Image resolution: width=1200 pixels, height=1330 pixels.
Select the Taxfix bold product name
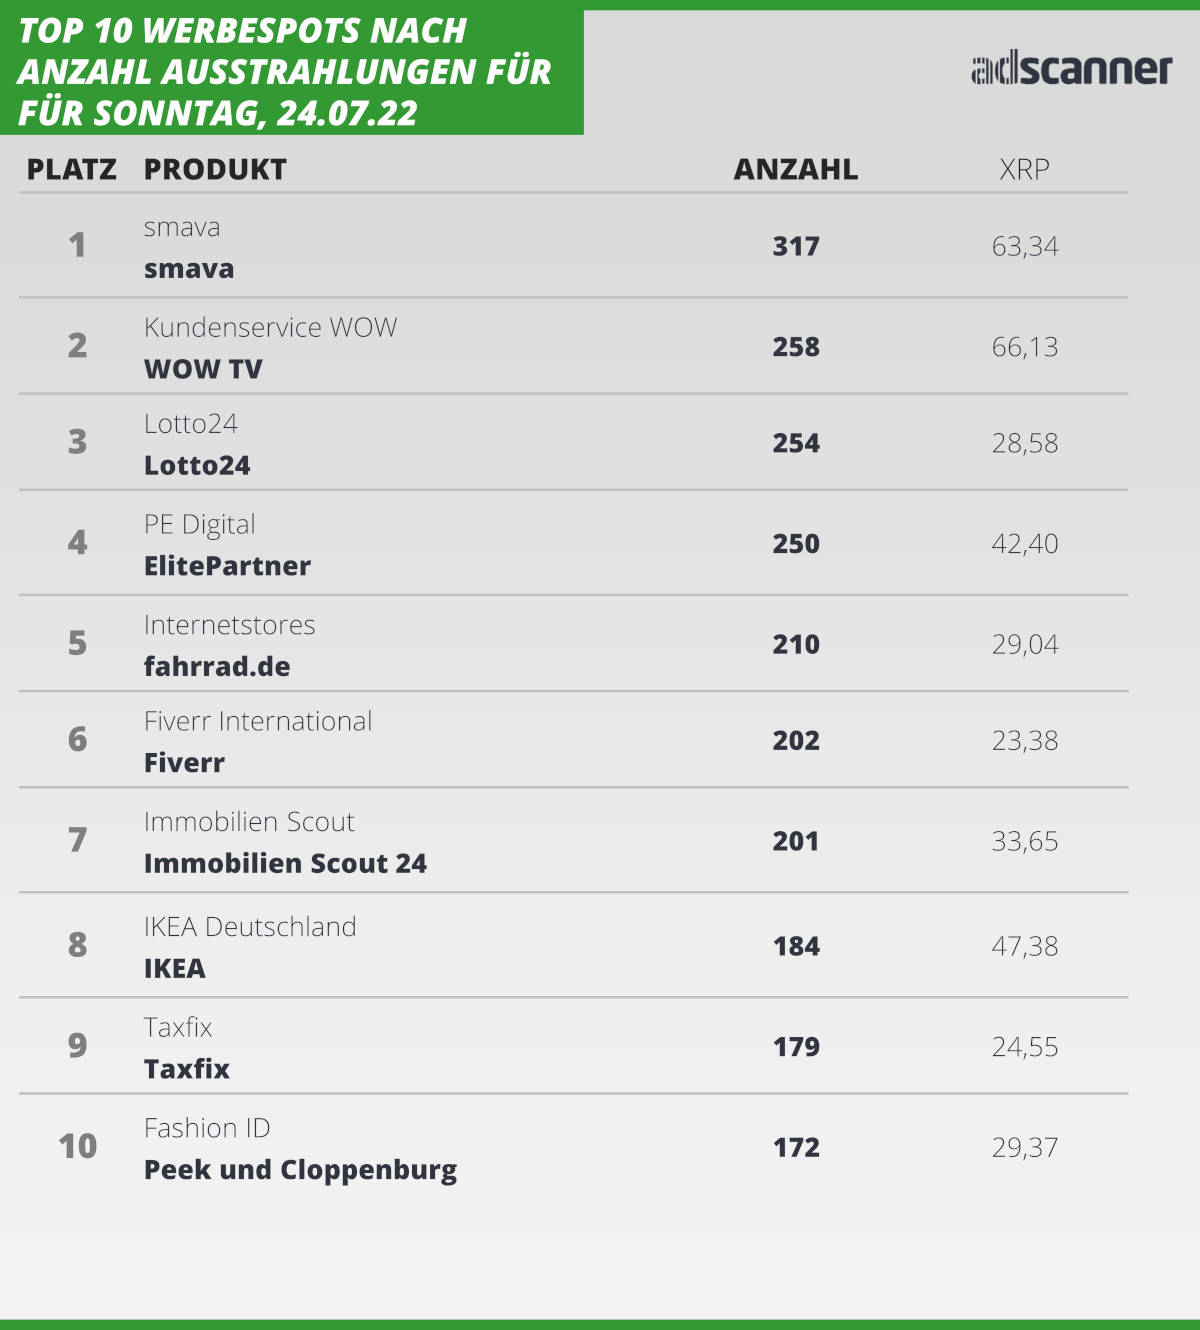point(187,1069)
